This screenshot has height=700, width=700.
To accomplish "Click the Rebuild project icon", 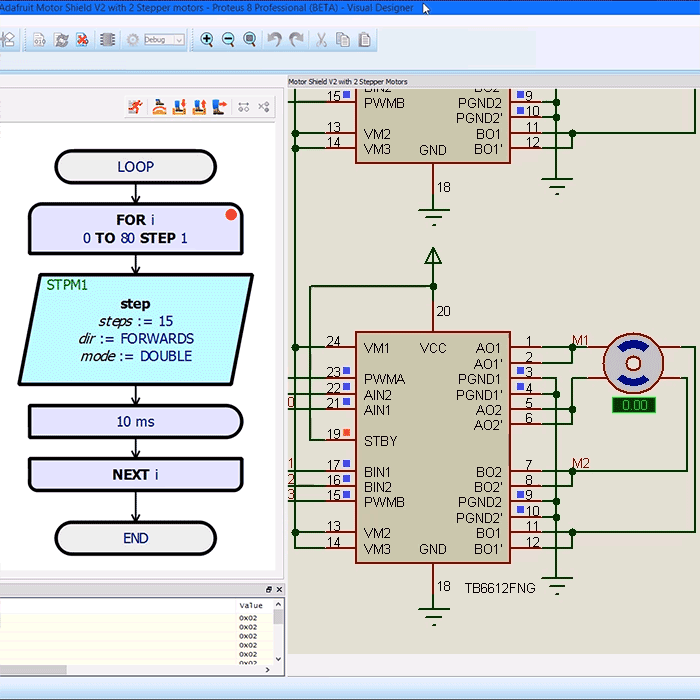I will [x=61, y=40].
